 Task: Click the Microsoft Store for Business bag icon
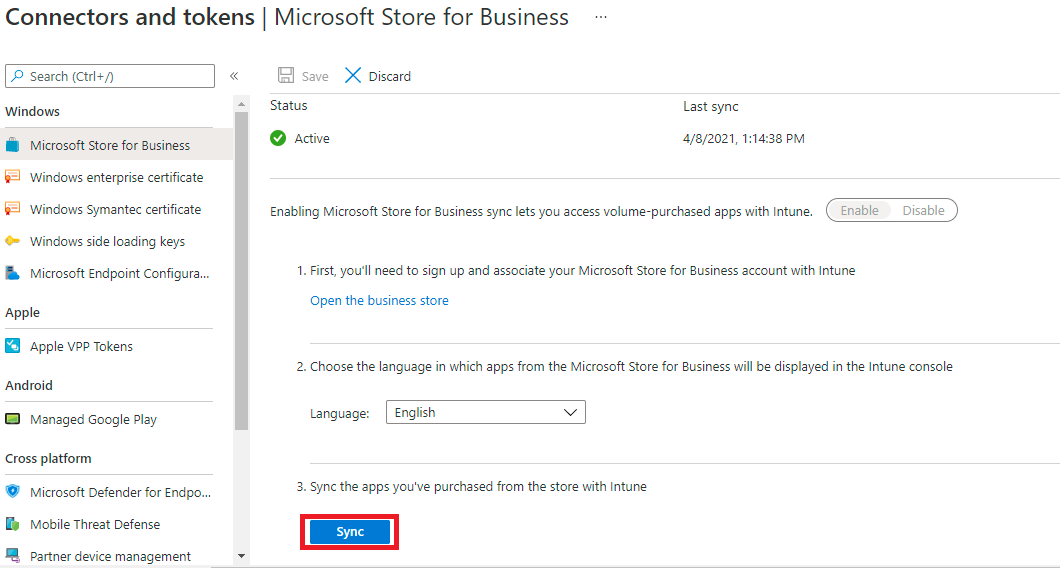(x=12, y=145)
